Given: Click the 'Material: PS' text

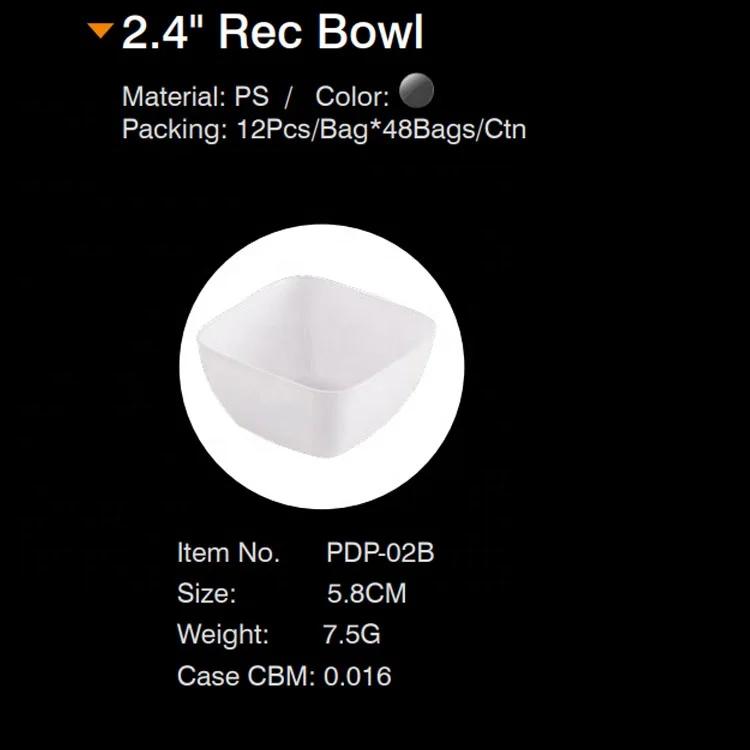Looking at the screenshot, I should click(195, 97).
